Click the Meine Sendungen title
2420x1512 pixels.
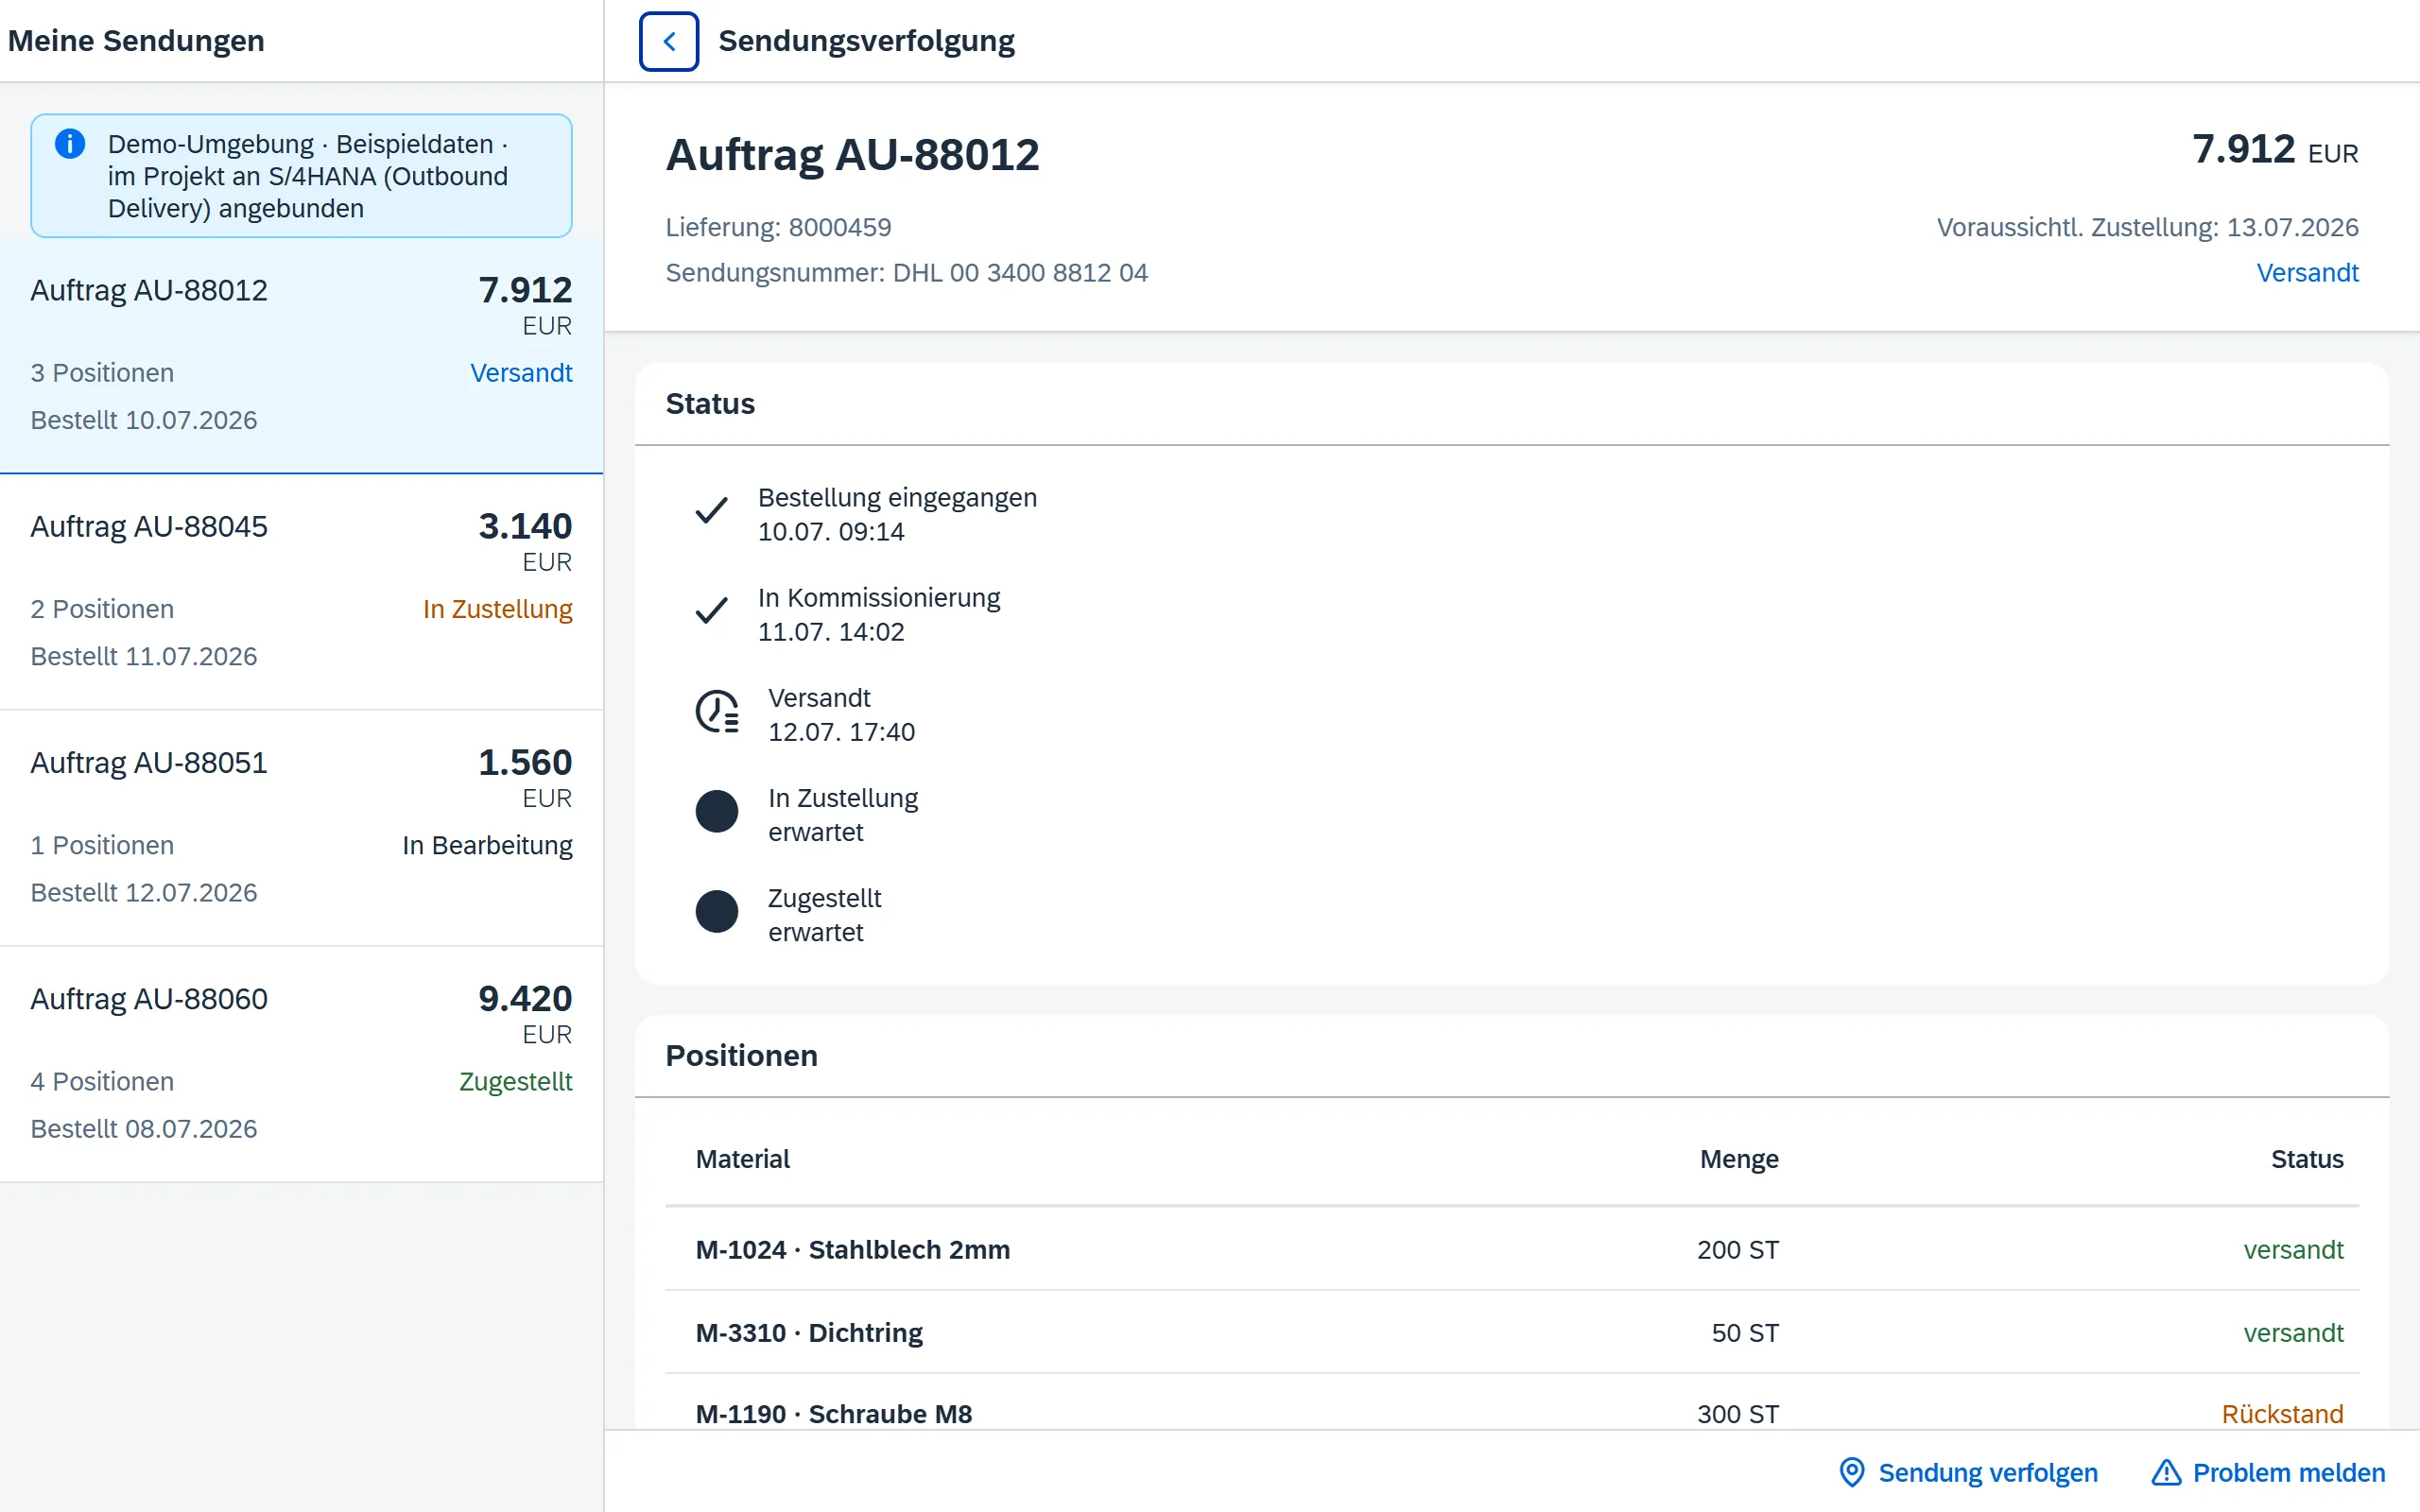point(136,41)
